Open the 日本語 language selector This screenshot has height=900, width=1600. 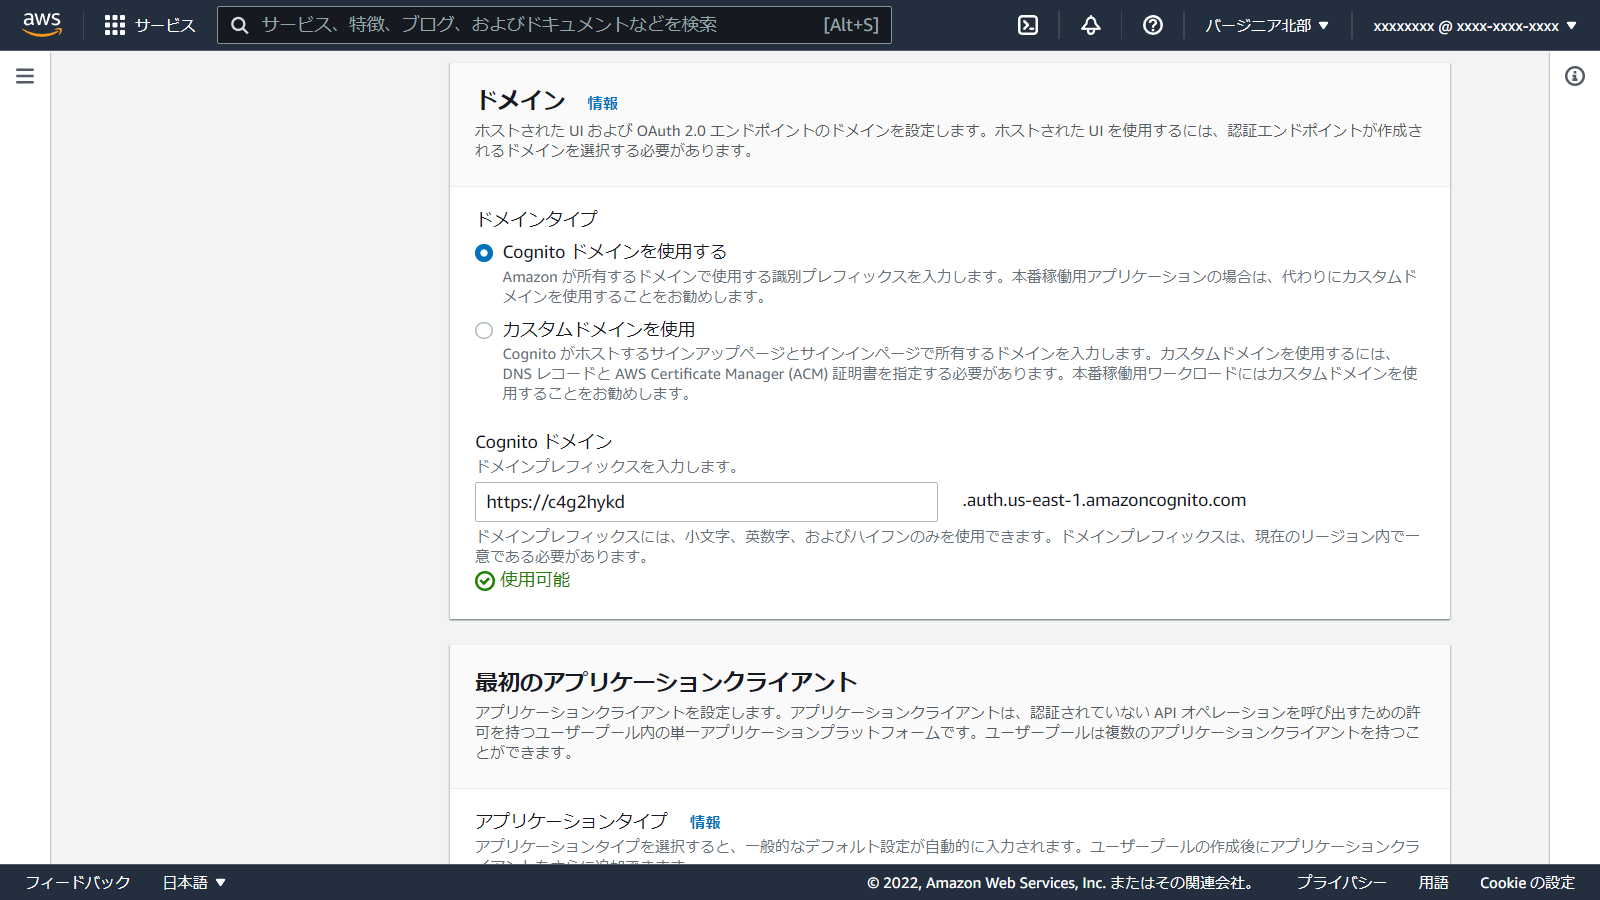point(194,882)
